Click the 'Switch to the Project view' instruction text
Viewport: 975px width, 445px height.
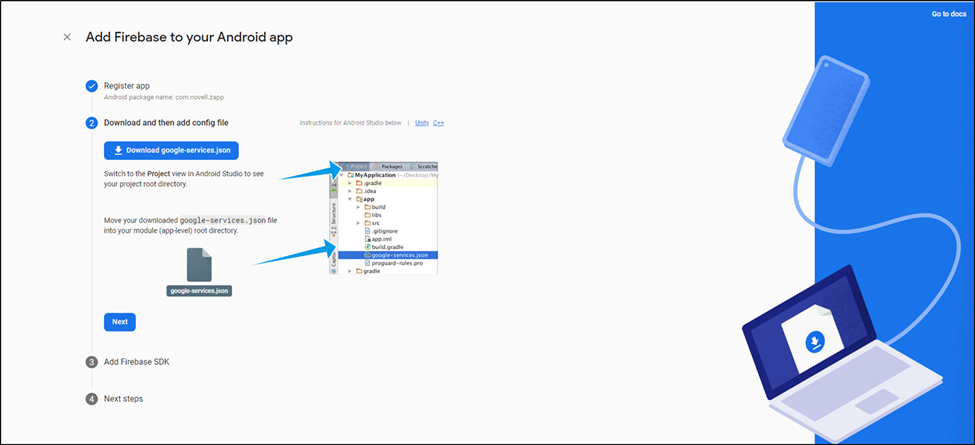(x=184, y=179)
